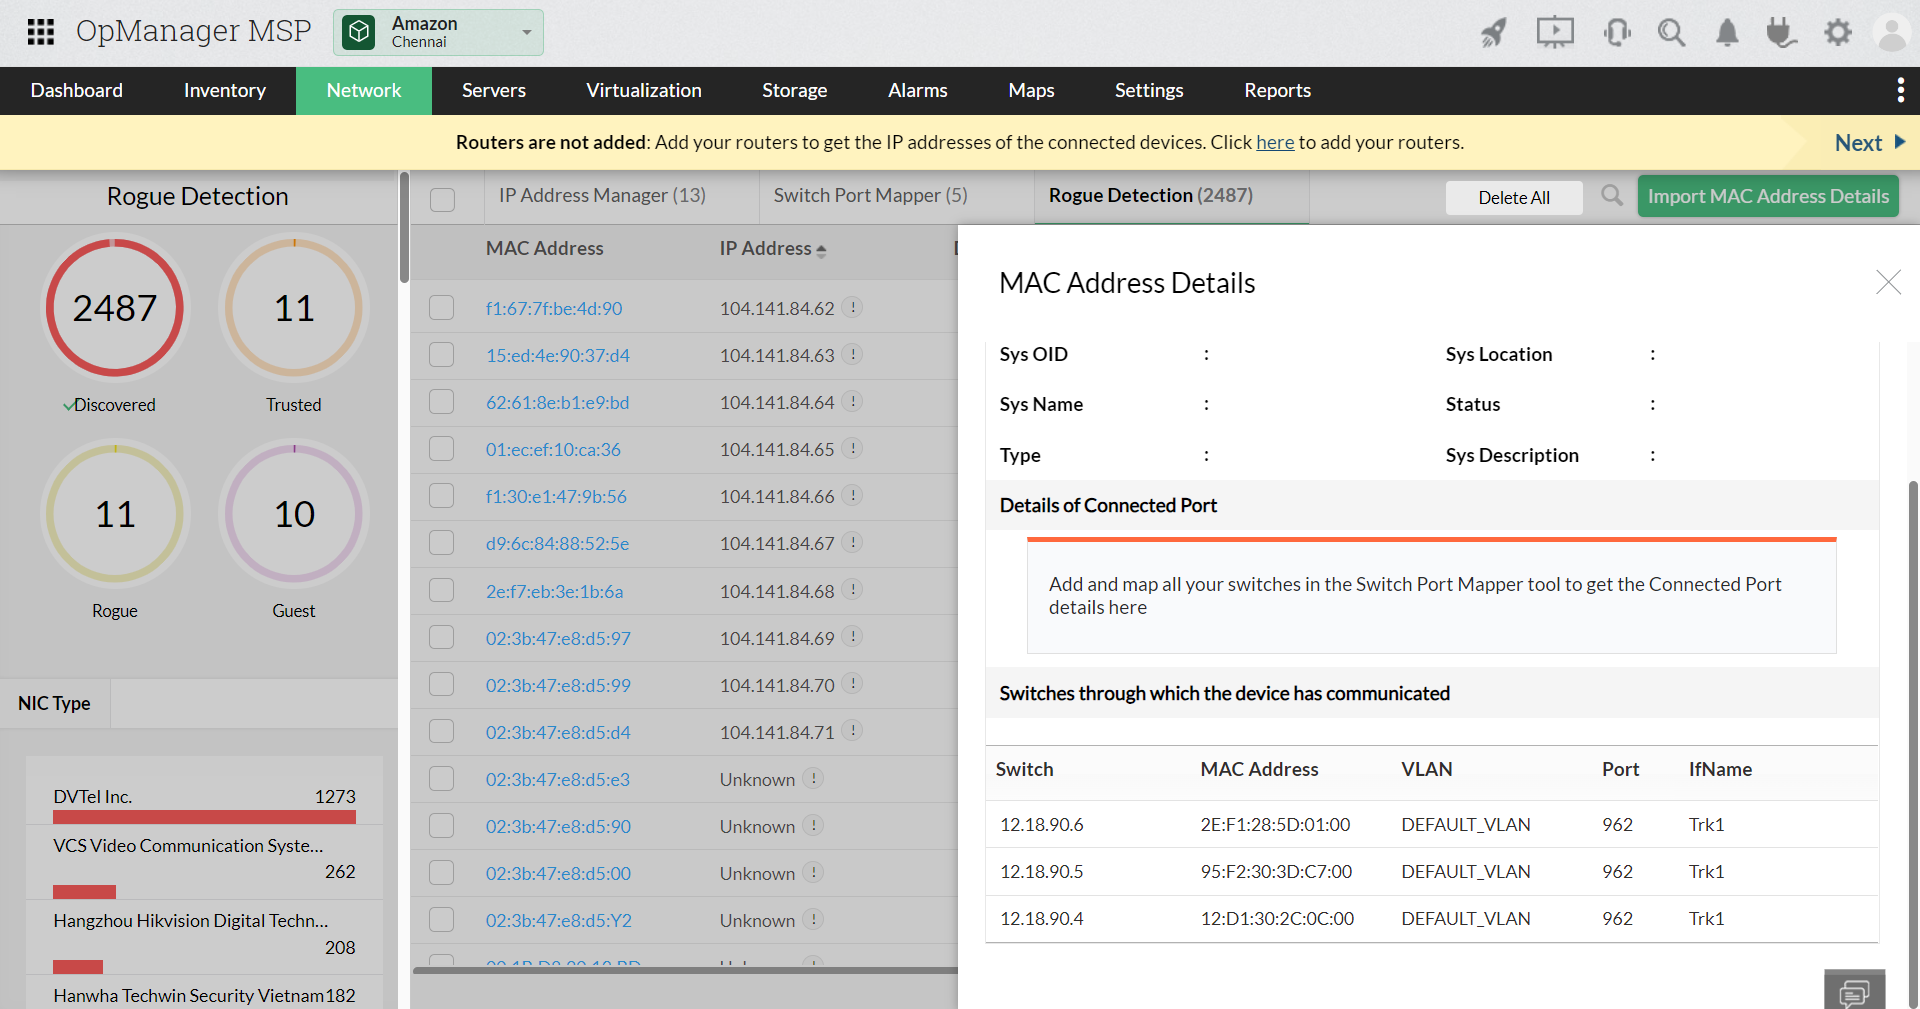Open the chat feedback icon at bottom right

[1855, 989]
